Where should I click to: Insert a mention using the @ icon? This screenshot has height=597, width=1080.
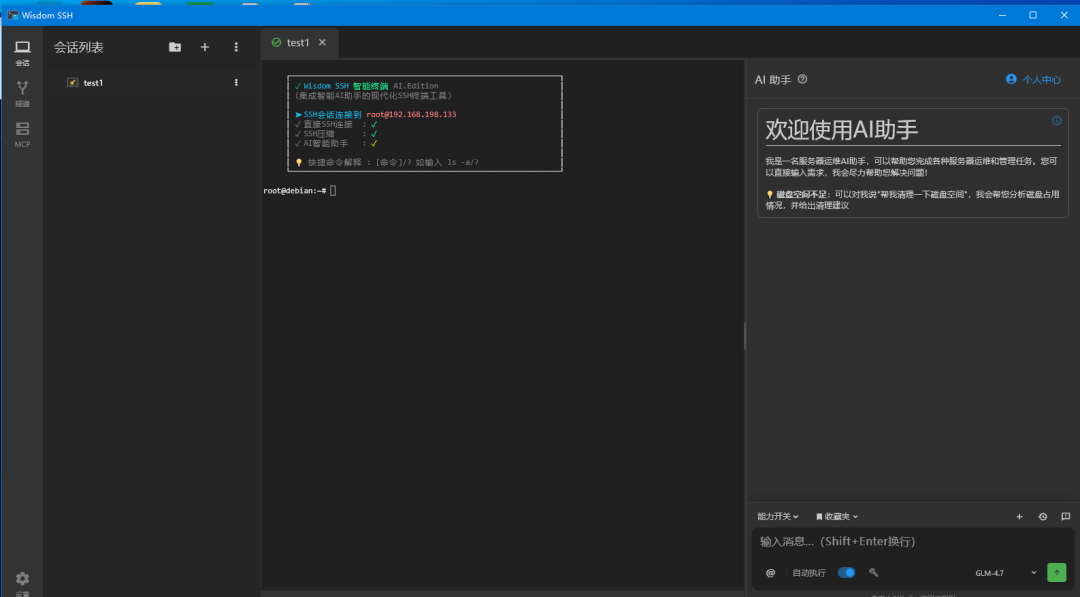(770, 572)
